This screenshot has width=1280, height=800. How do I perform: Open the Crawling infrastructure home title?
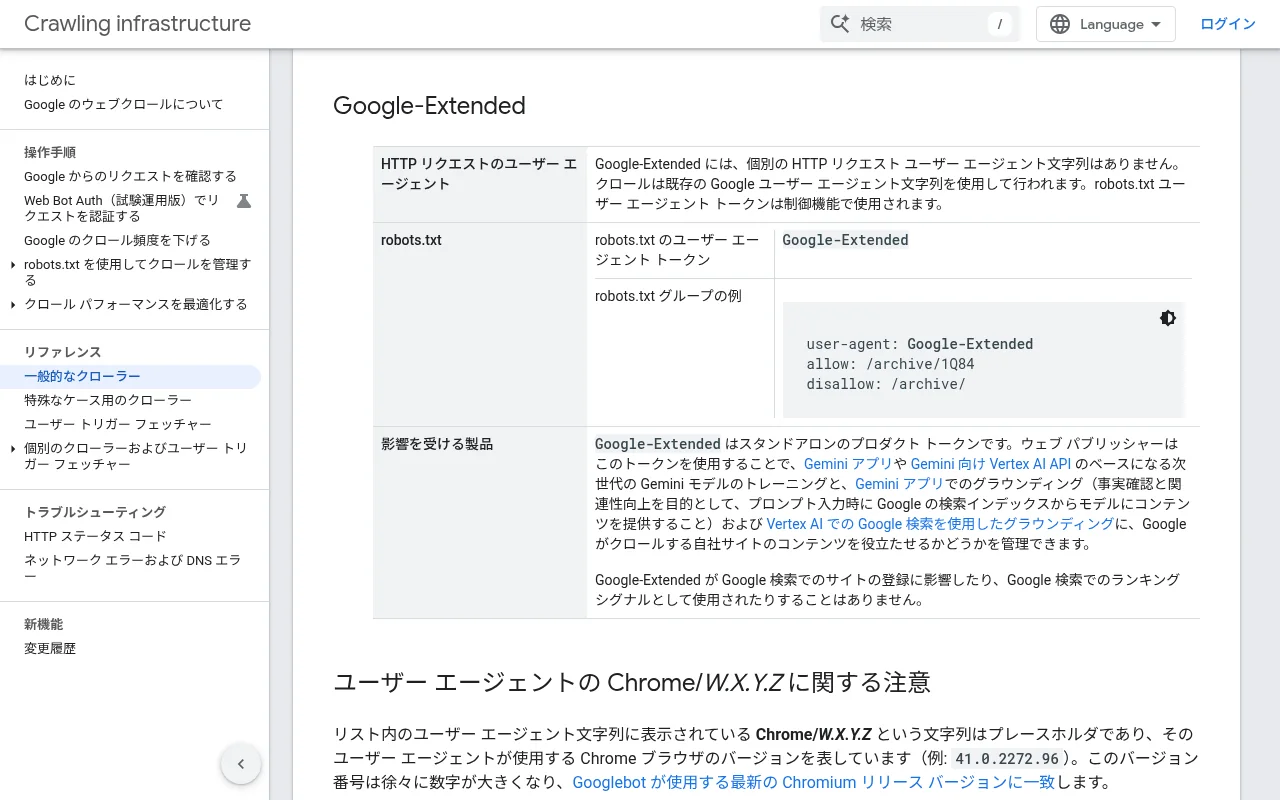click(138, 24)
